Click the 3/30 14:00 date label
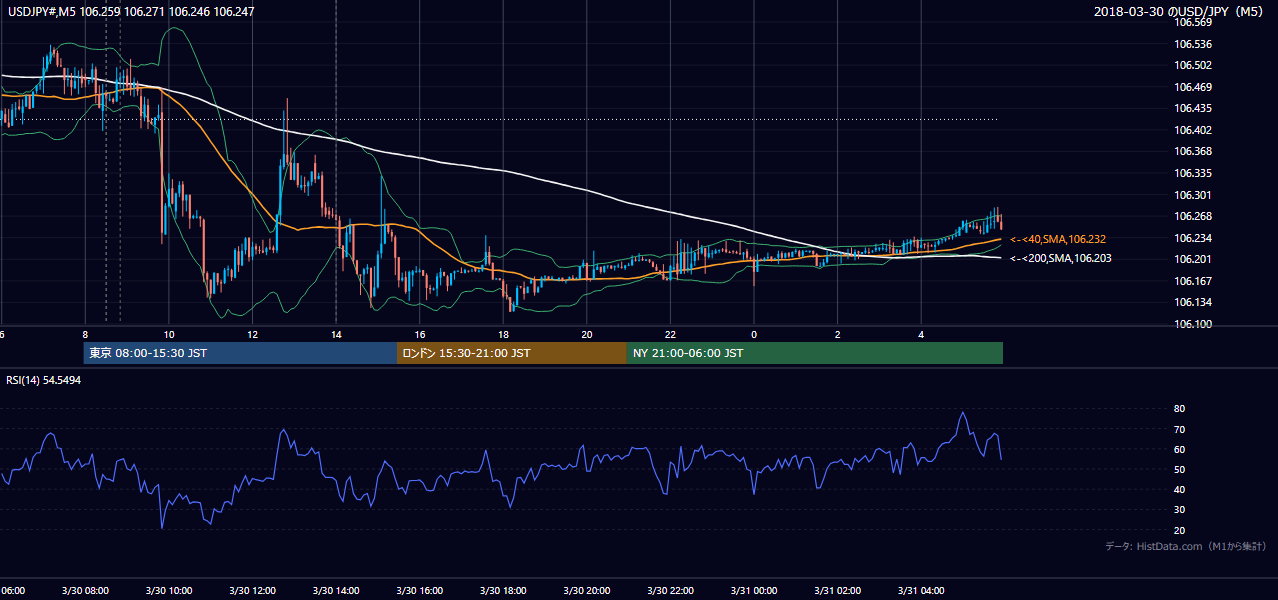Image resolution: width=1278 pixels, height=600 pixels. pos(335,591)
